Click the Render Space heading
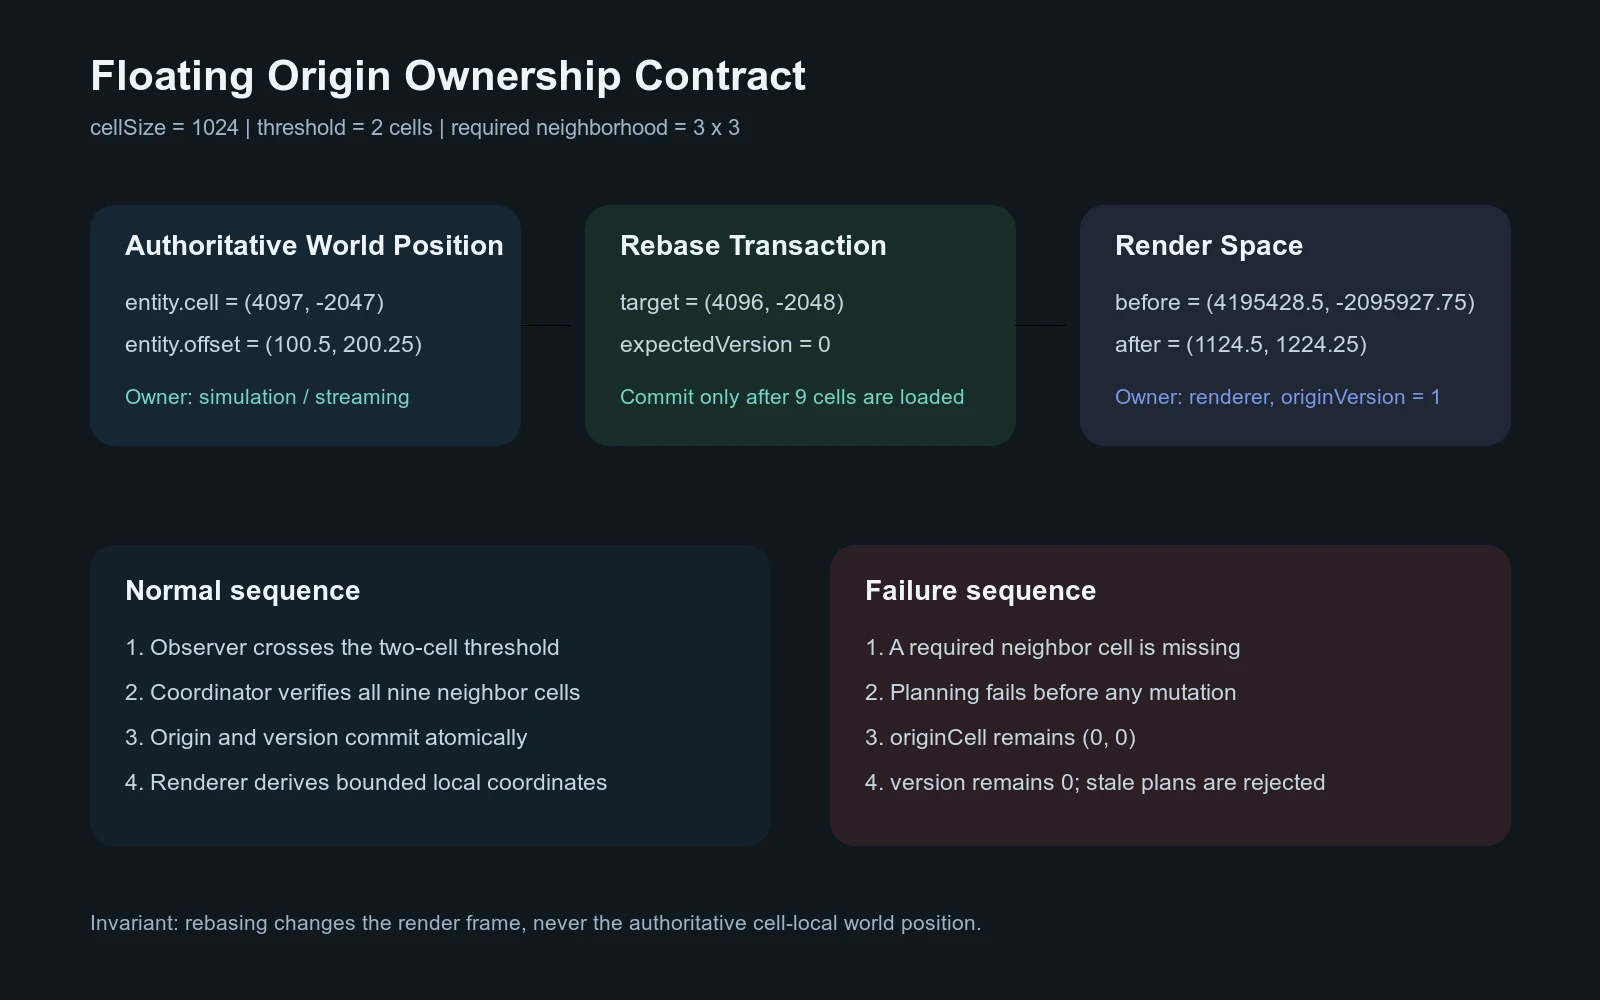 1209,246
